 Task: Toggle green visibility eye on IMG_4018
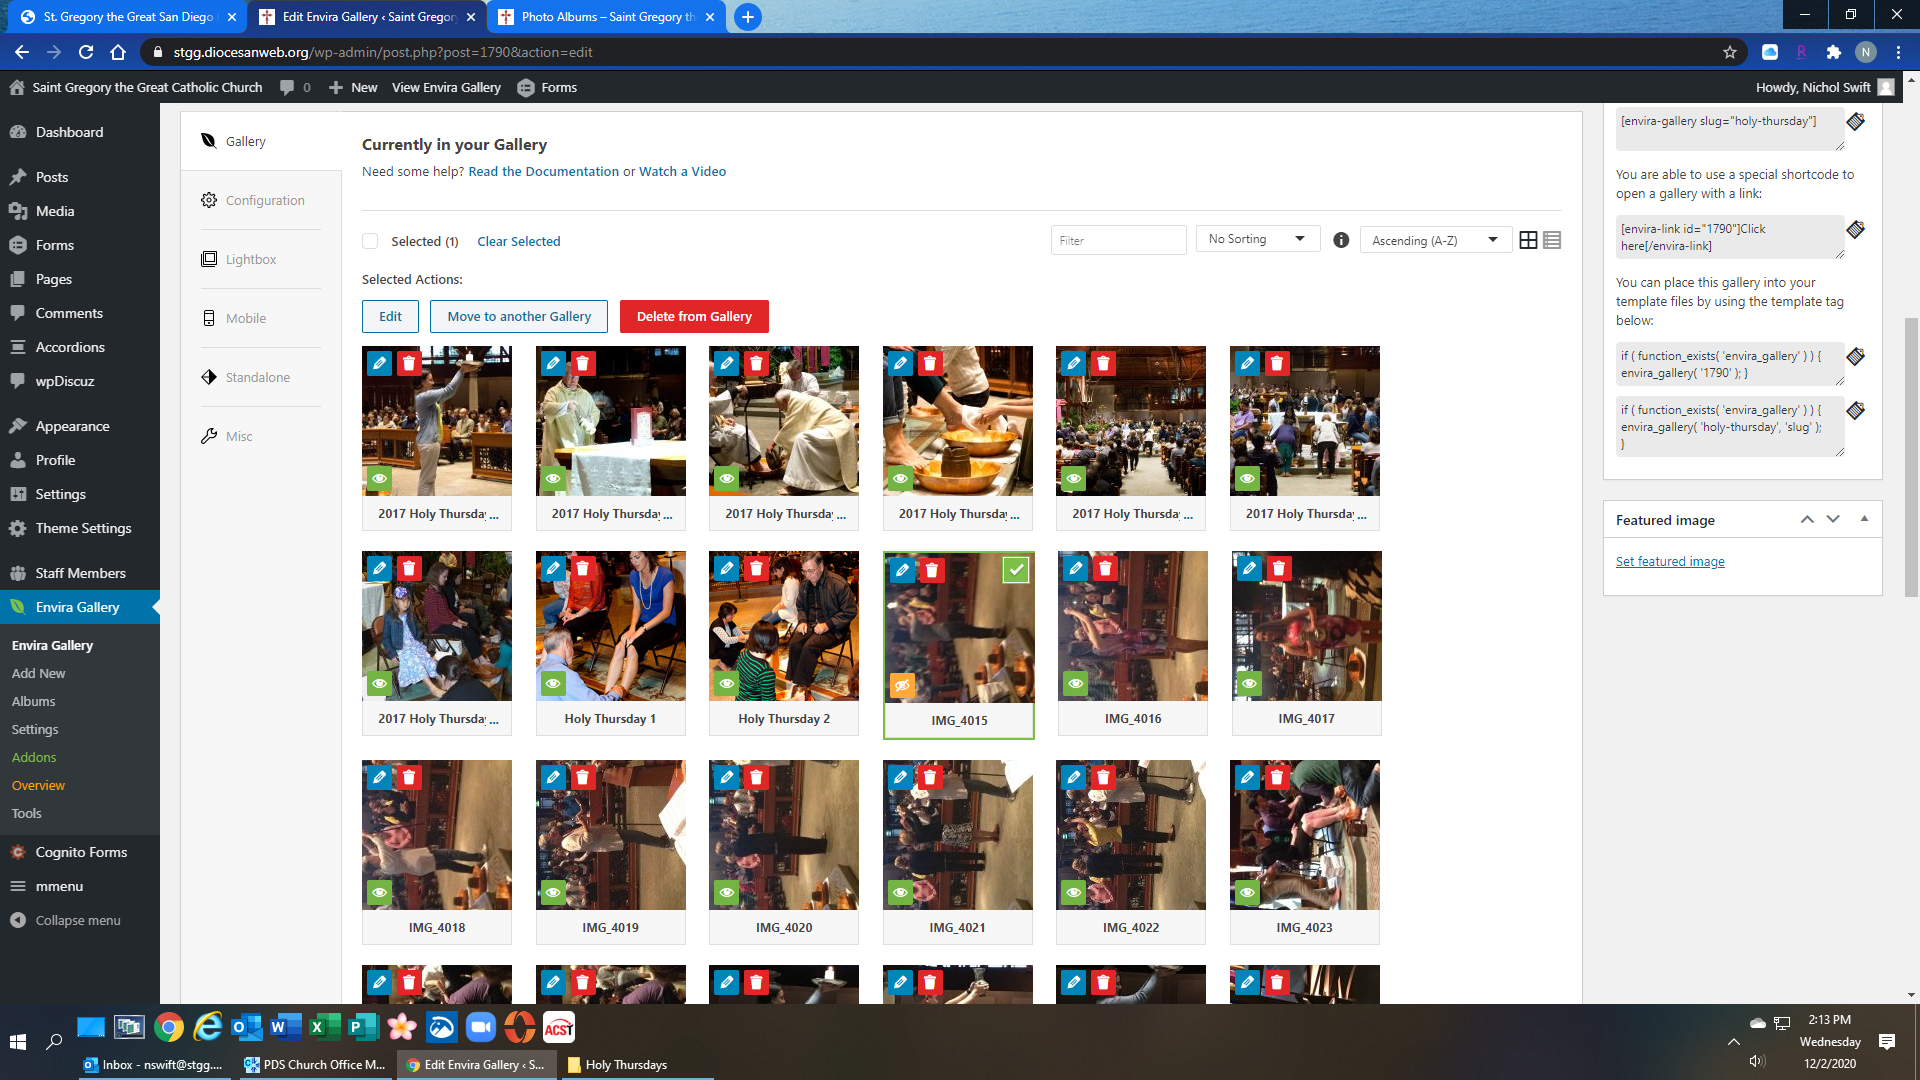[379, 892]
